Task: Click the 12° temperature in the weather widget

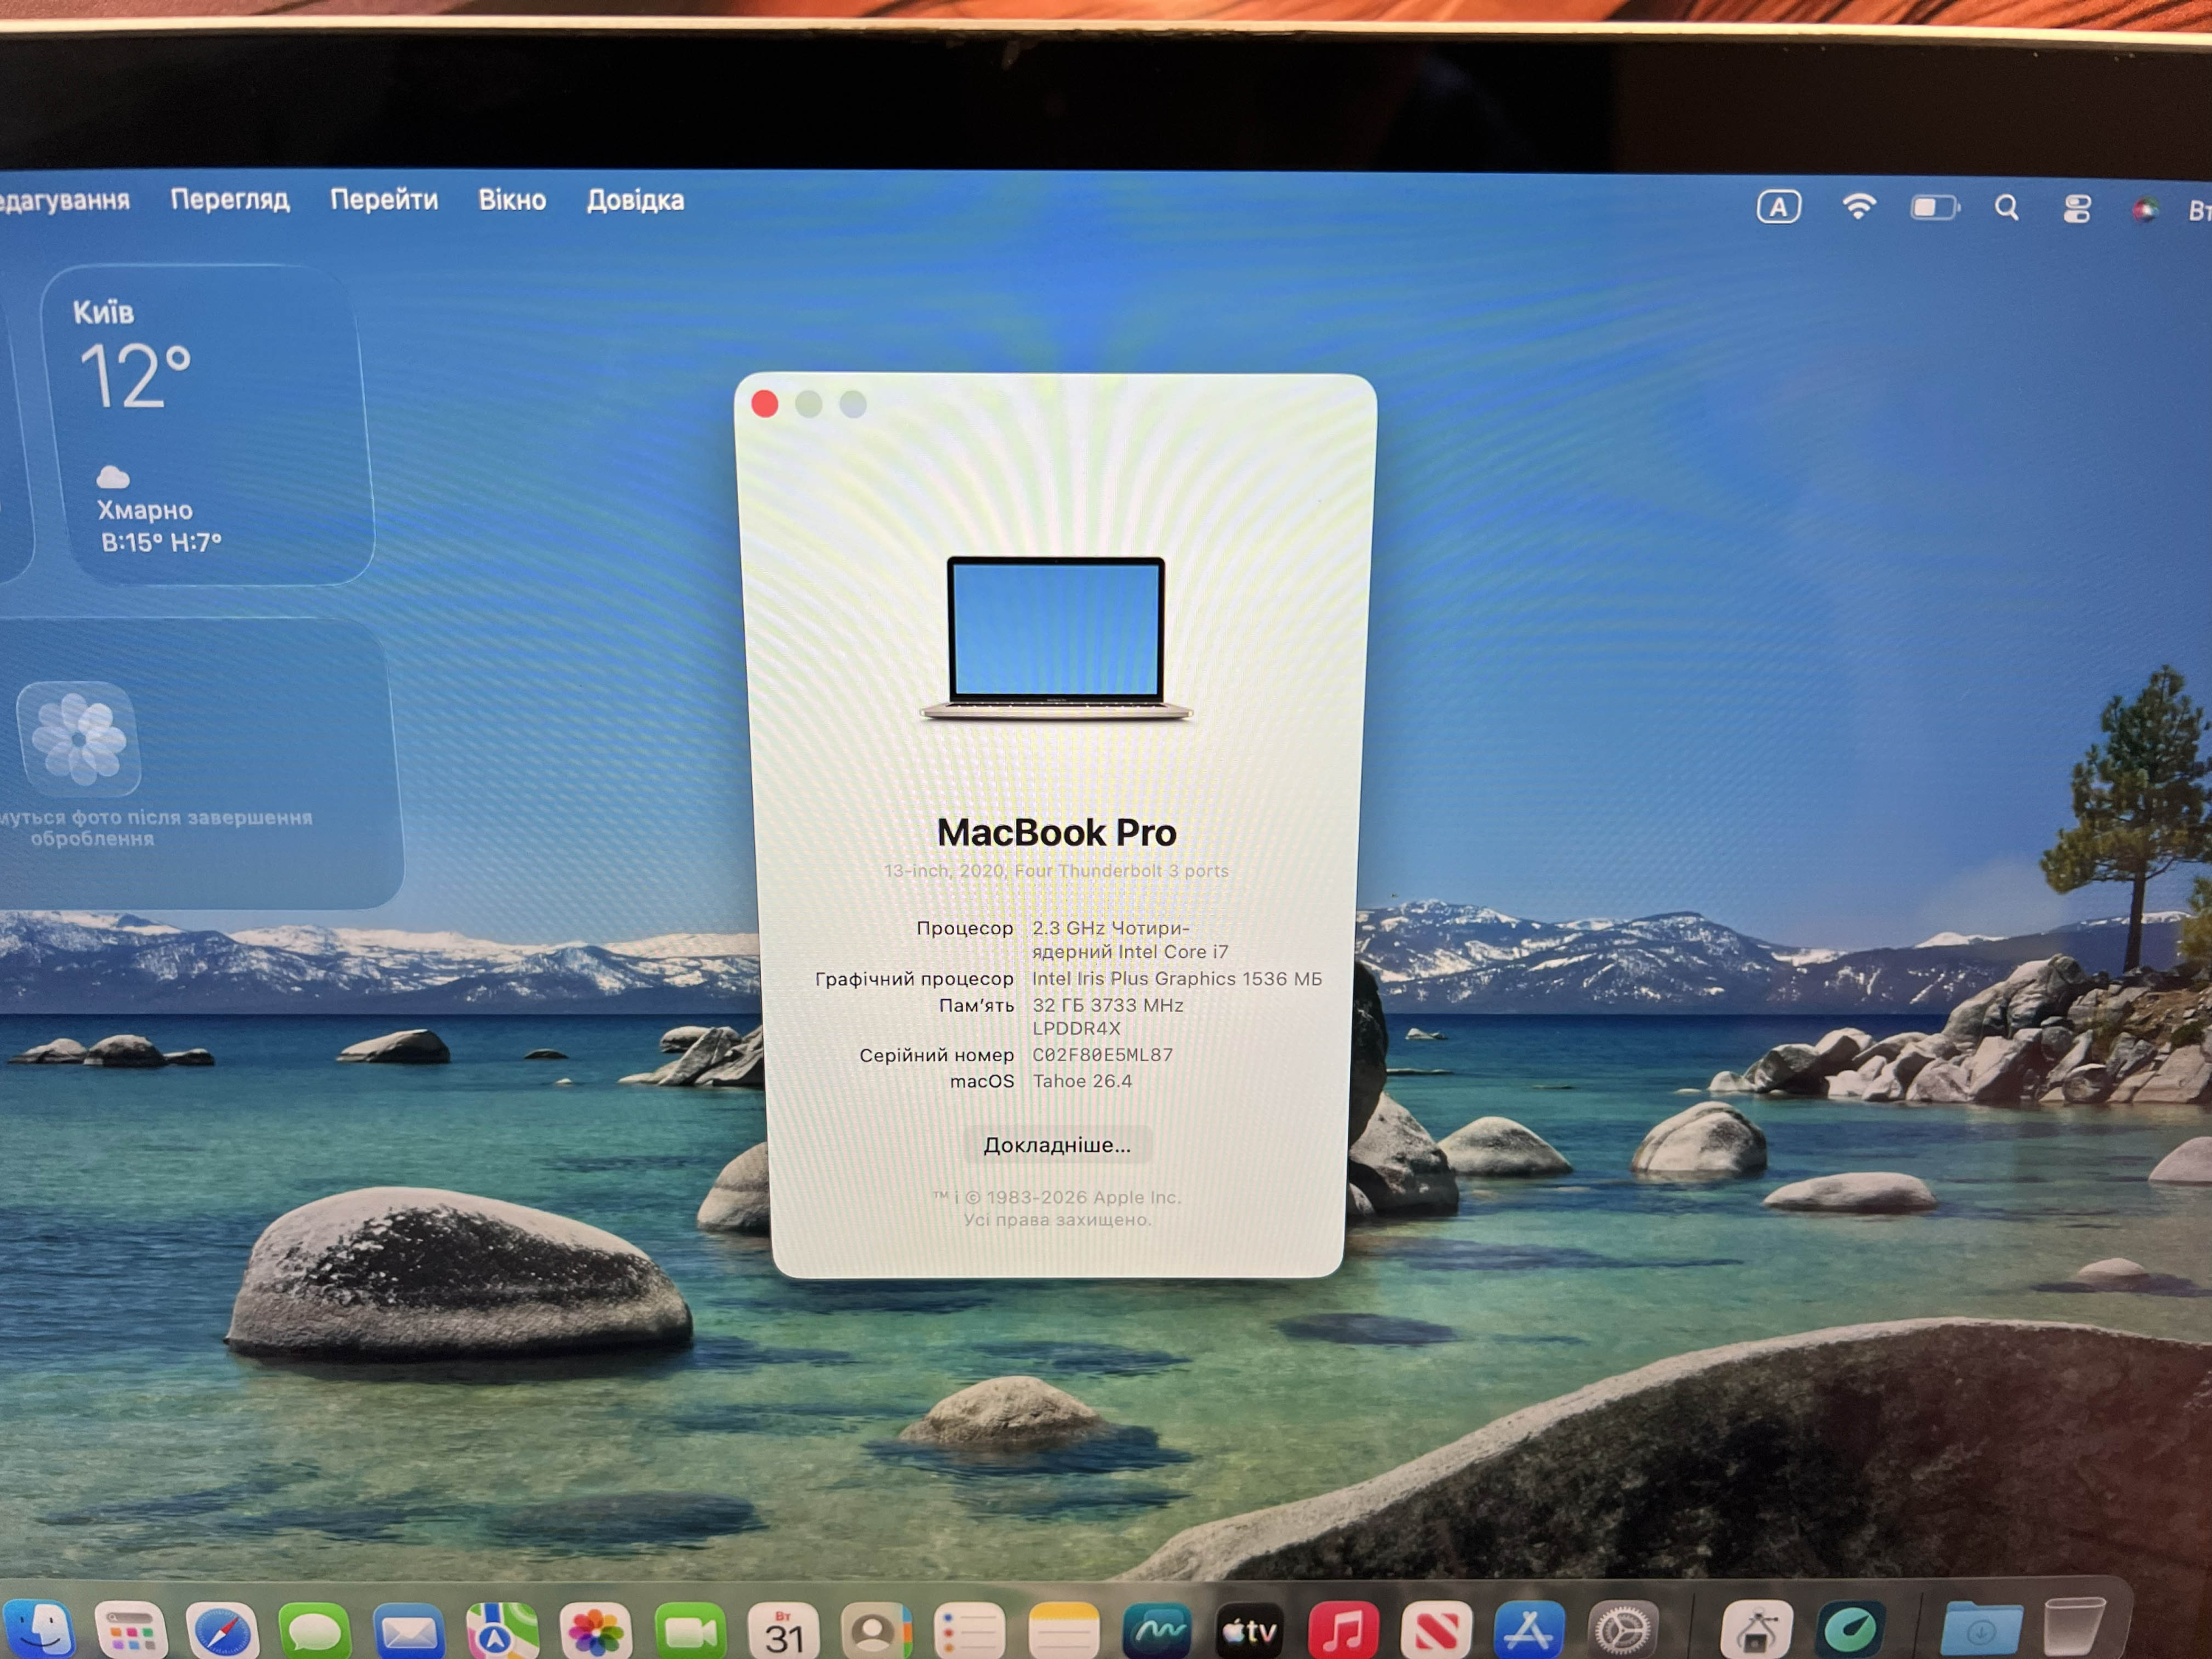Action: click(136, 376)
